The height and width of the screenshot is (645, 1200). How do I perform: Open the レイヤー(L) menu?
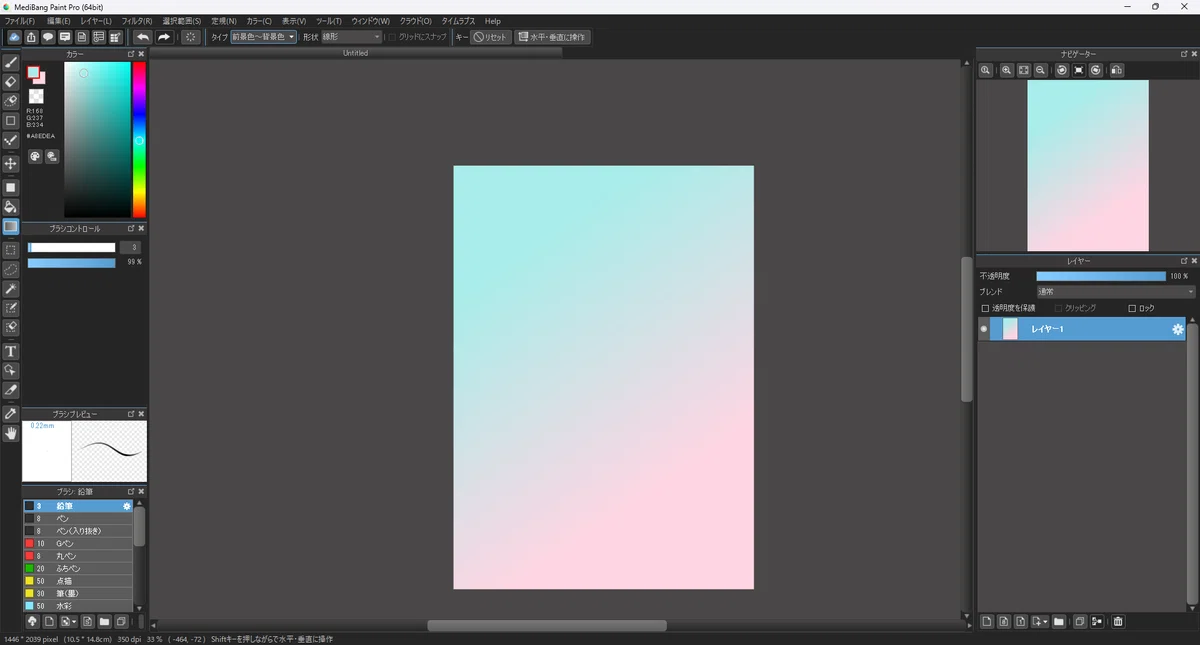tap(96, 21)
